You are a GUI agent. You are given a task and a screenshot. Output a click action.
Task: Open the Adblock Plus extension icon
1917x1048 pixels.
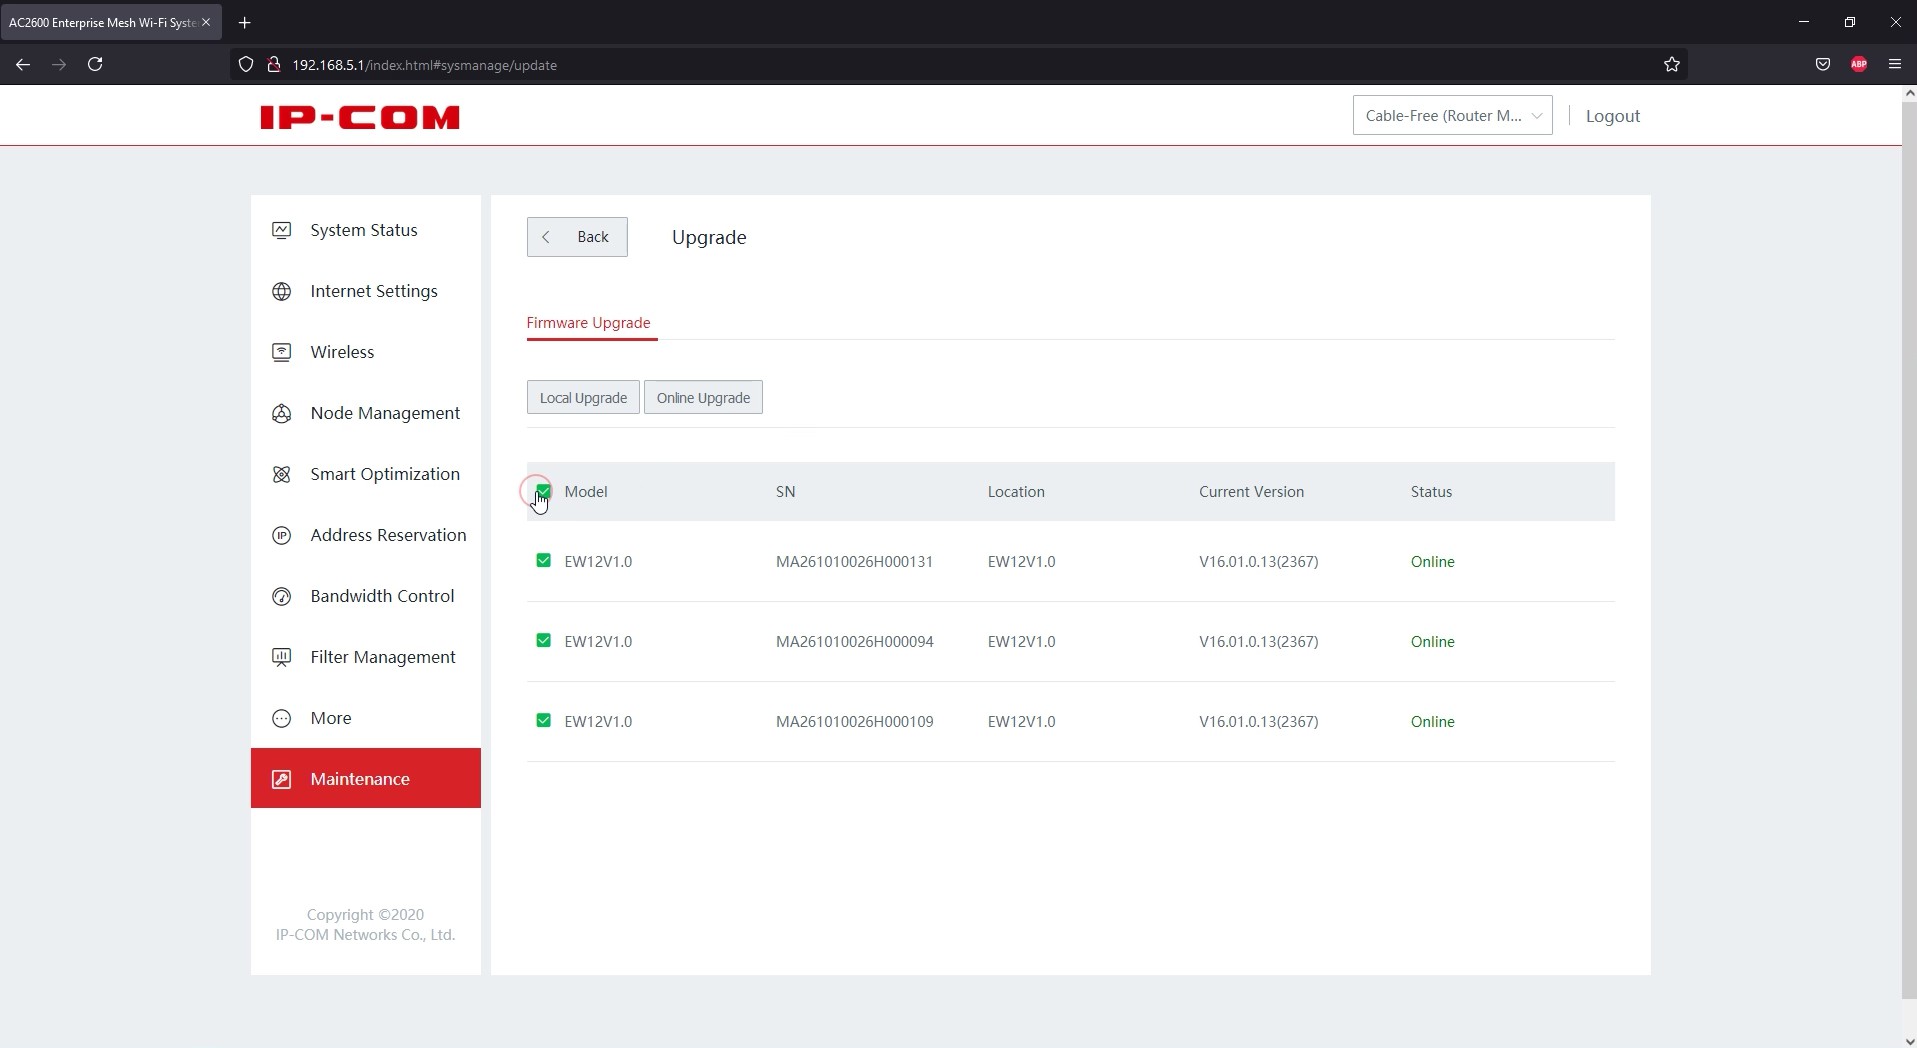(1859, 64)
